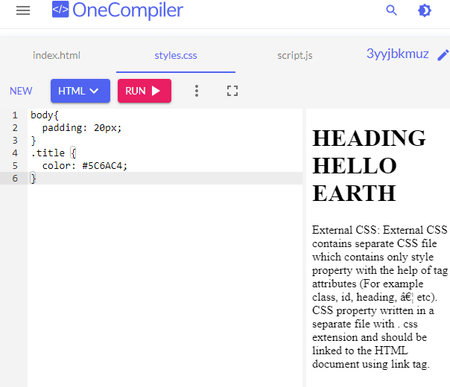This screenshot has width=450, height=387.
Task: Click the HEADING HELLO EARTH preview text
Action: pyautogui.click(x=369, y=166)
